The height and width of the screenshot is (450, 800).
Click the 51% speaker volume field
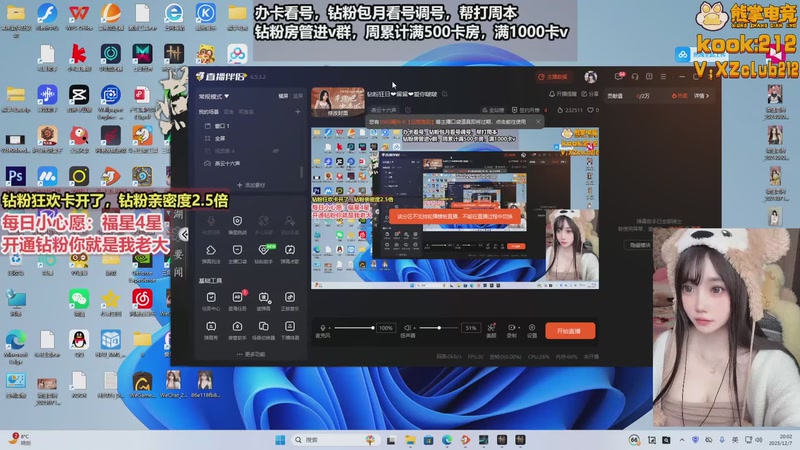tap(470, 328)
